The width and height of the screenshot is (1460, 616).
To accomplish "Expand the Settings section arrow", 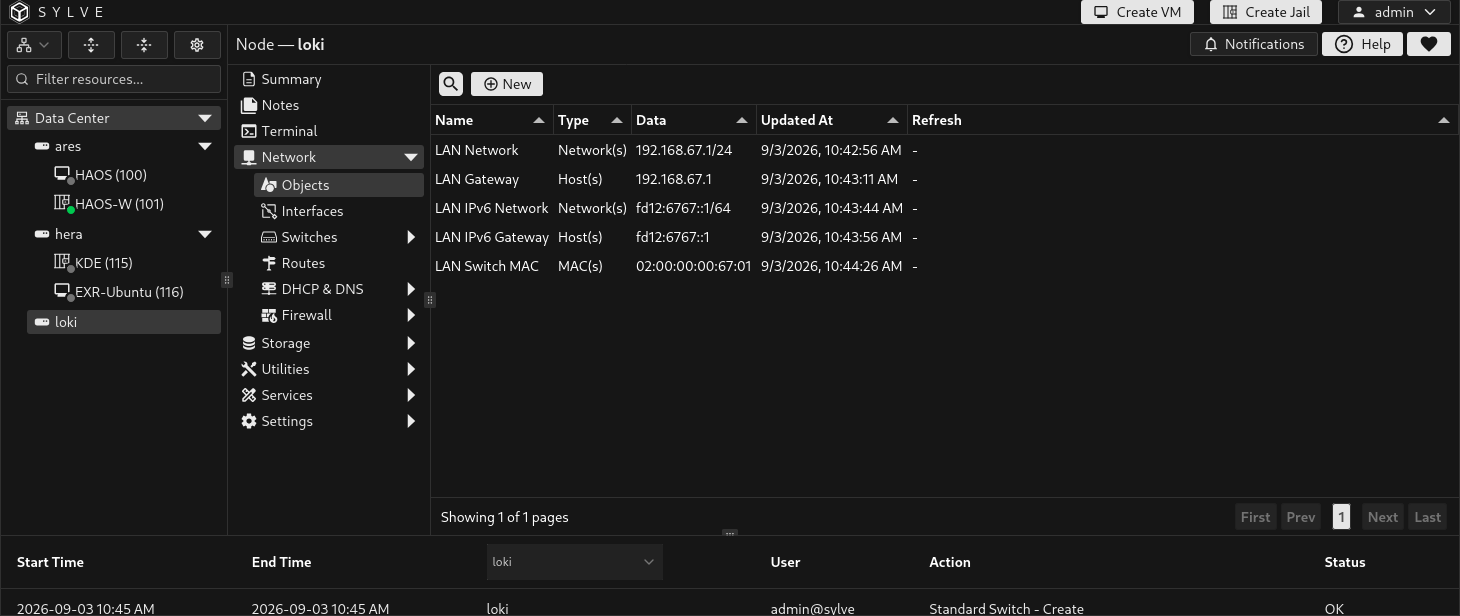I will coord(411,421).
